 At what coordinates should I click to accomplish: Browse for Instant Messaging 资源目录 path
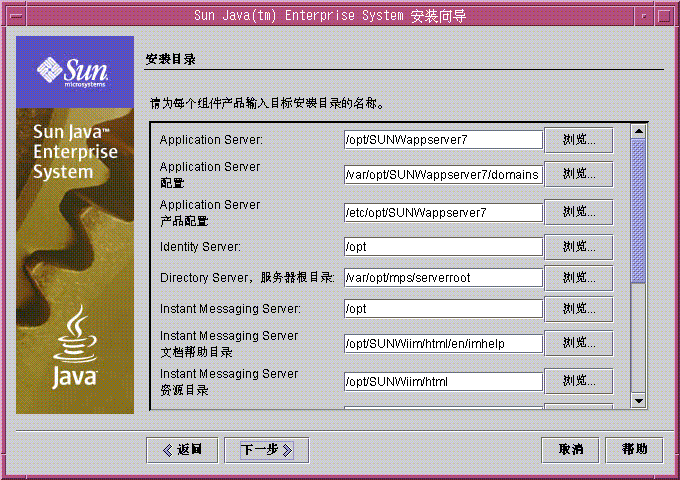point(579,381)
